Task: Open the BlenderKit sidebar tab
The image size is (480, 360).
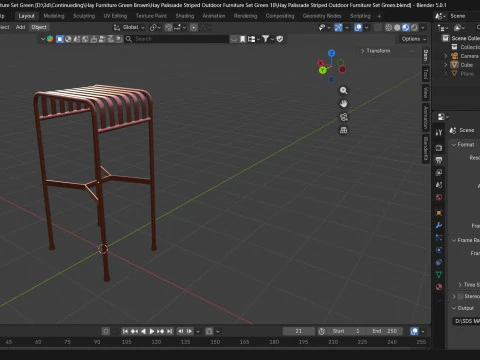Action: coord(426,149)
